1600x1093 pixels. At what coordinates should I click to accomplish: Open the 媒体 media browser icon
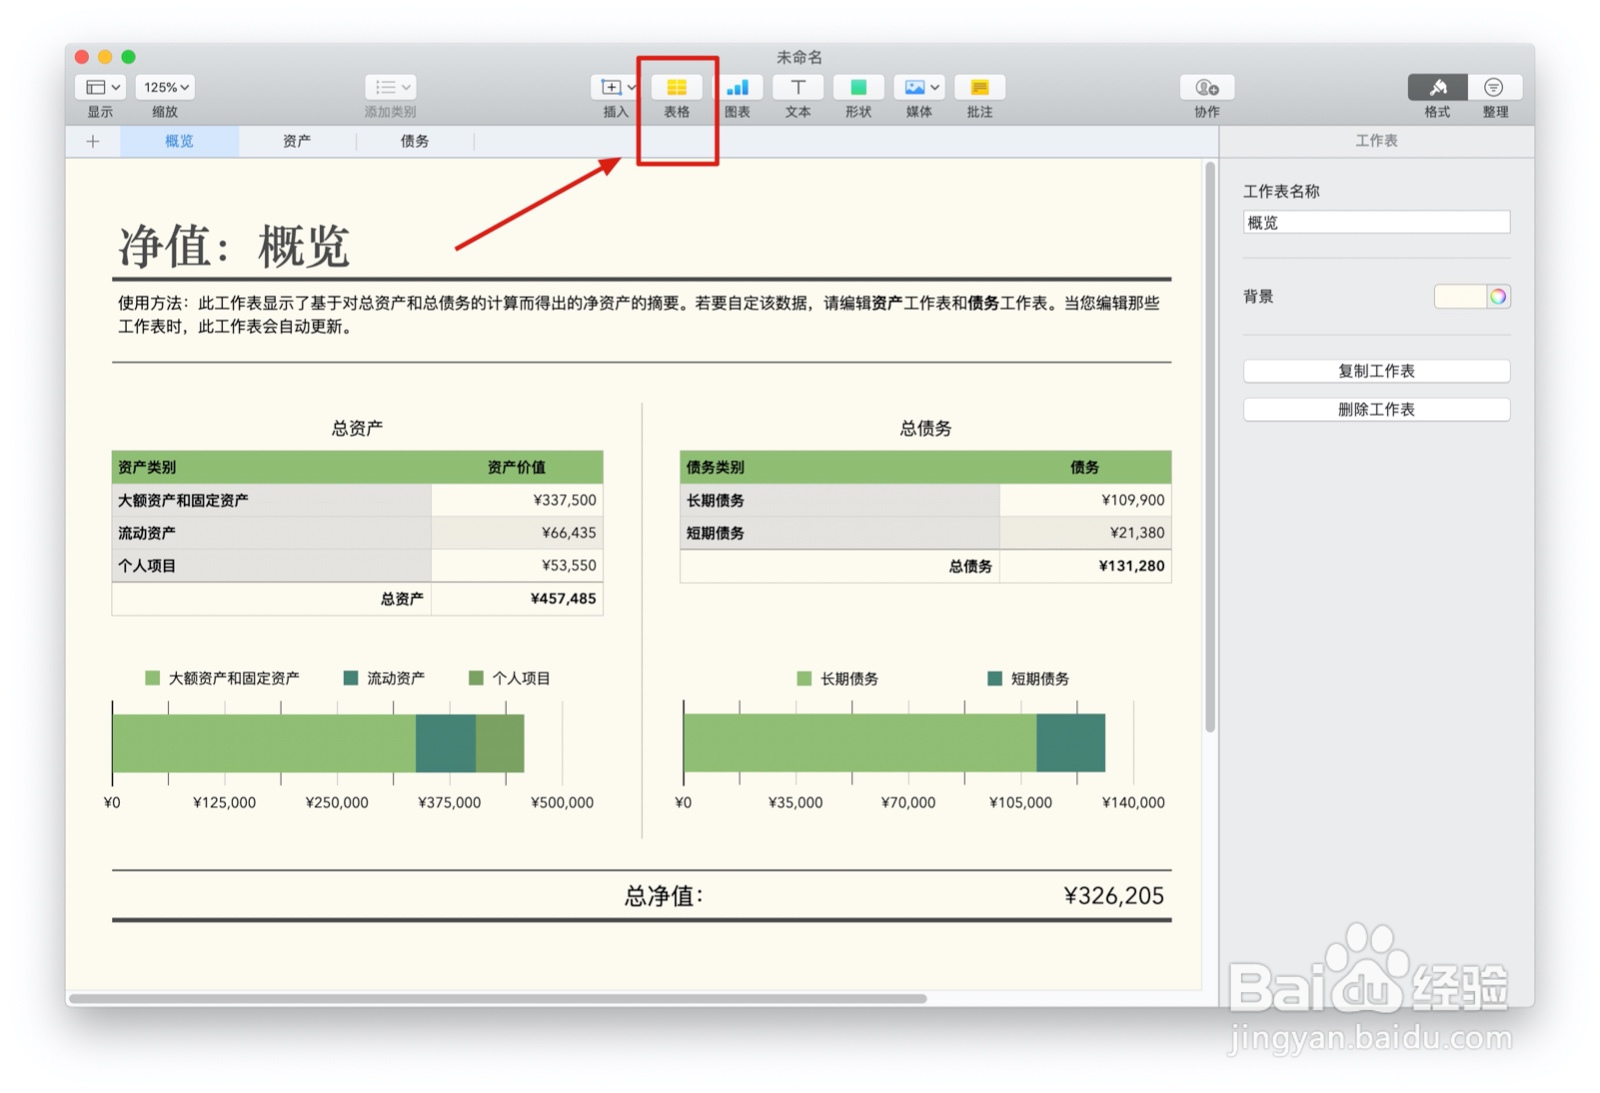pyautogui.click(x=912, y=88)
